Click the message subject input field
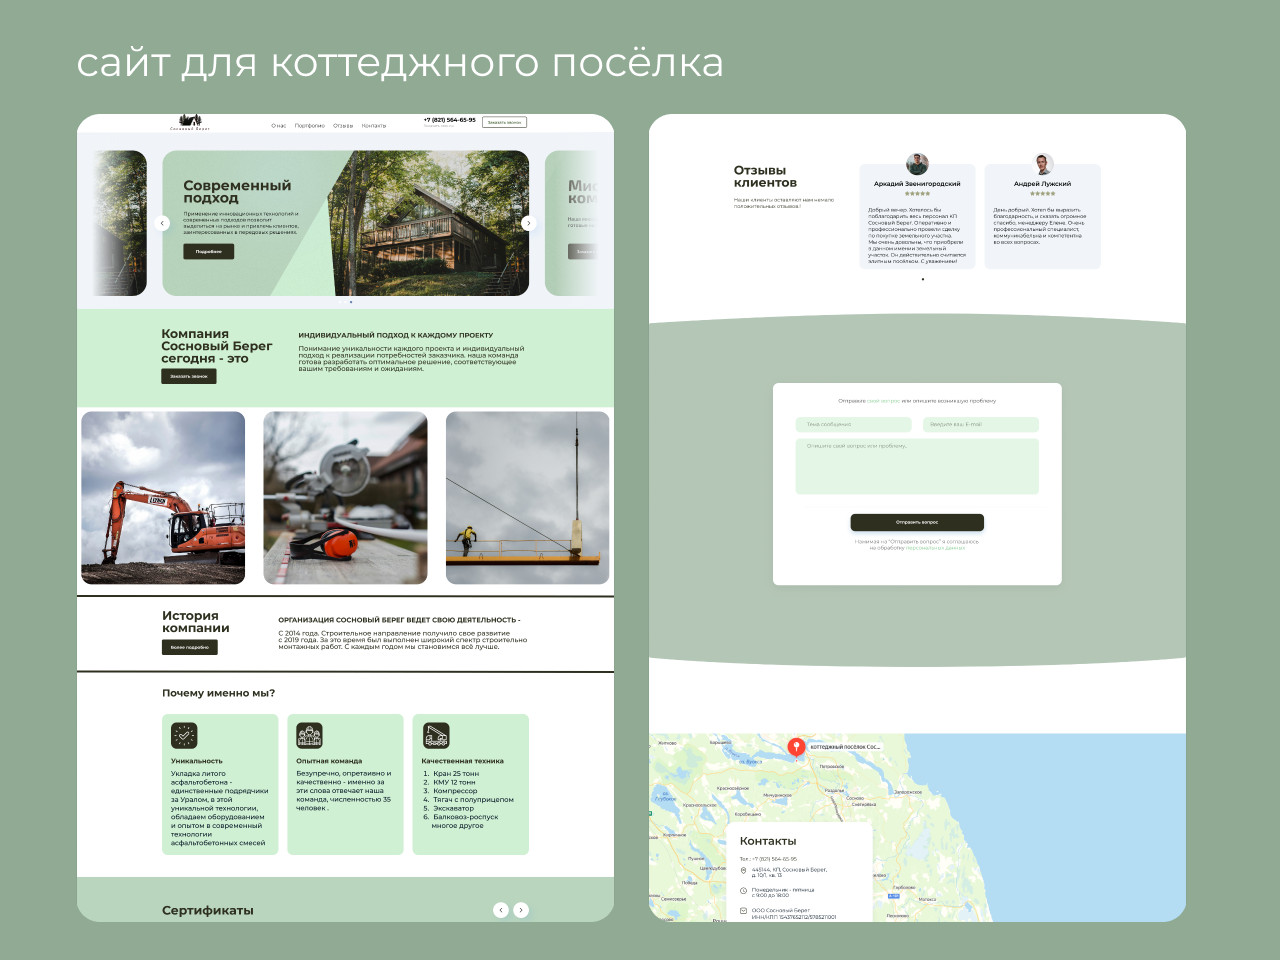This screenshot has height=960, width=1280. [x=853, y=424]
